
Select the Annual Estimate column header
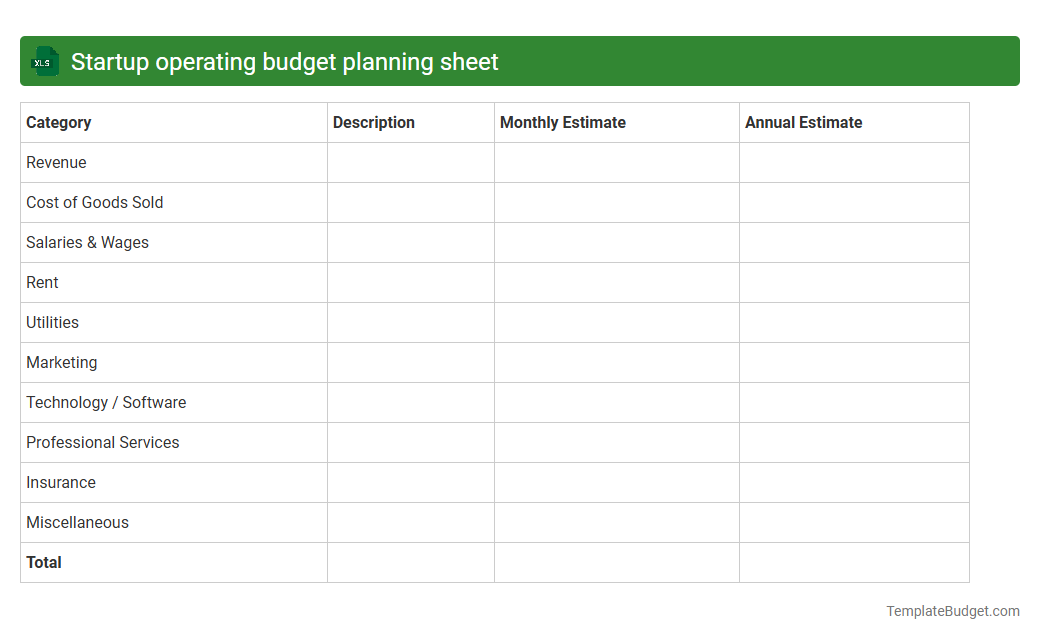[803, 122]
